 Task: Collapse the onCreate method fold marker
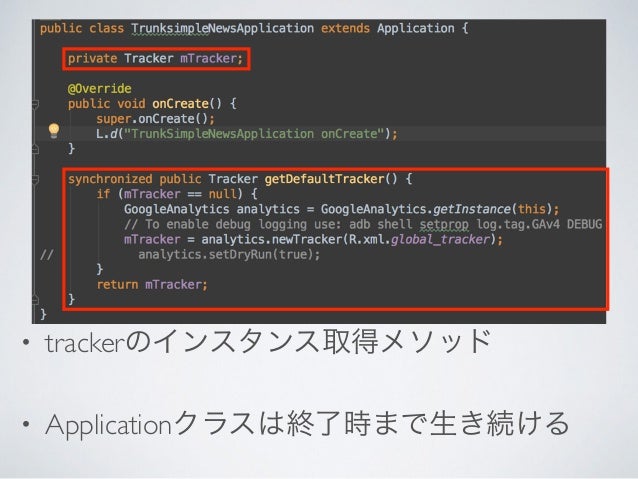coord(35,104)
